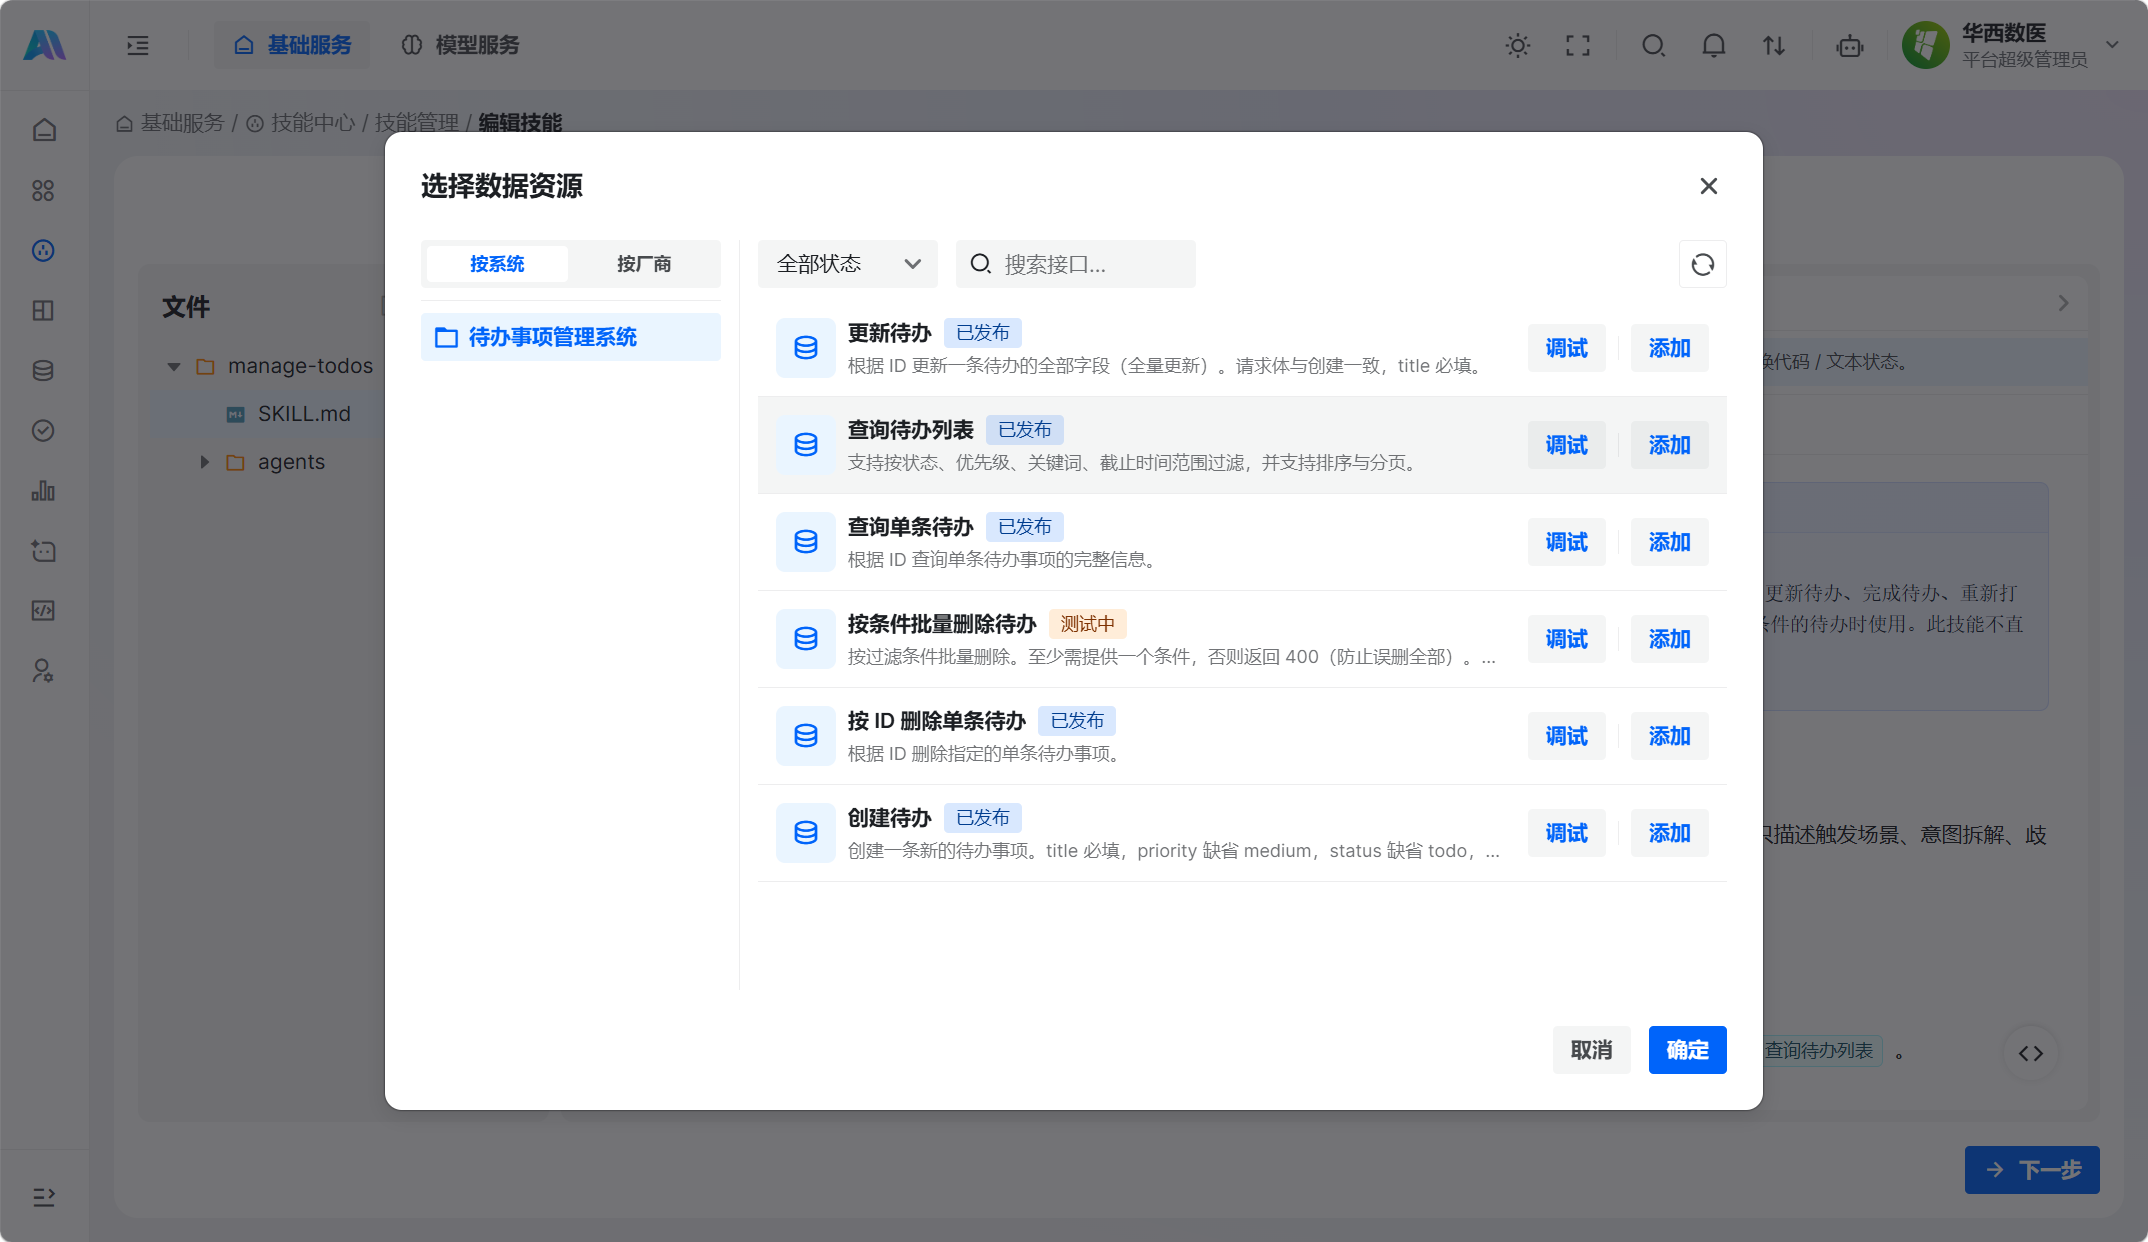This screenshot has width=2148, height=1242.
Task: Open the check-circle sidebar icon
Action: click(x=43, y=430)
